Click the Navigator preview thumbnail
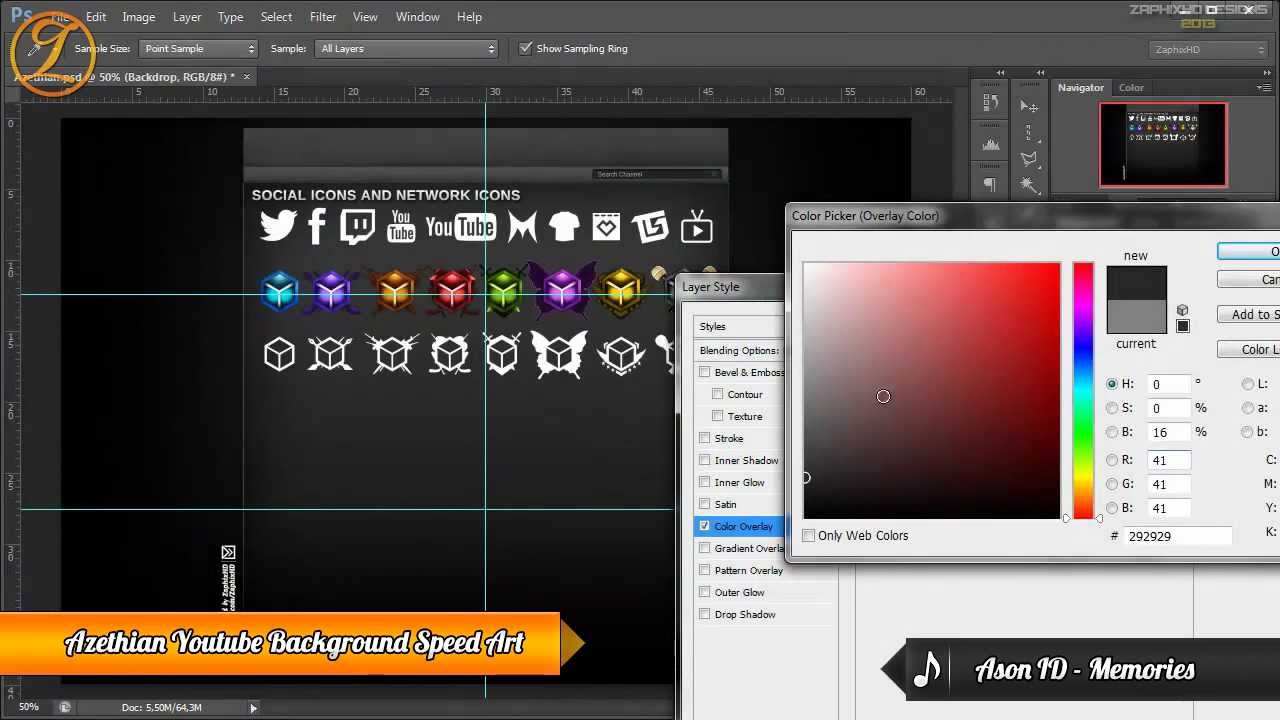The width and height of the screenshot is (1280, 720). coord(1163,145)
